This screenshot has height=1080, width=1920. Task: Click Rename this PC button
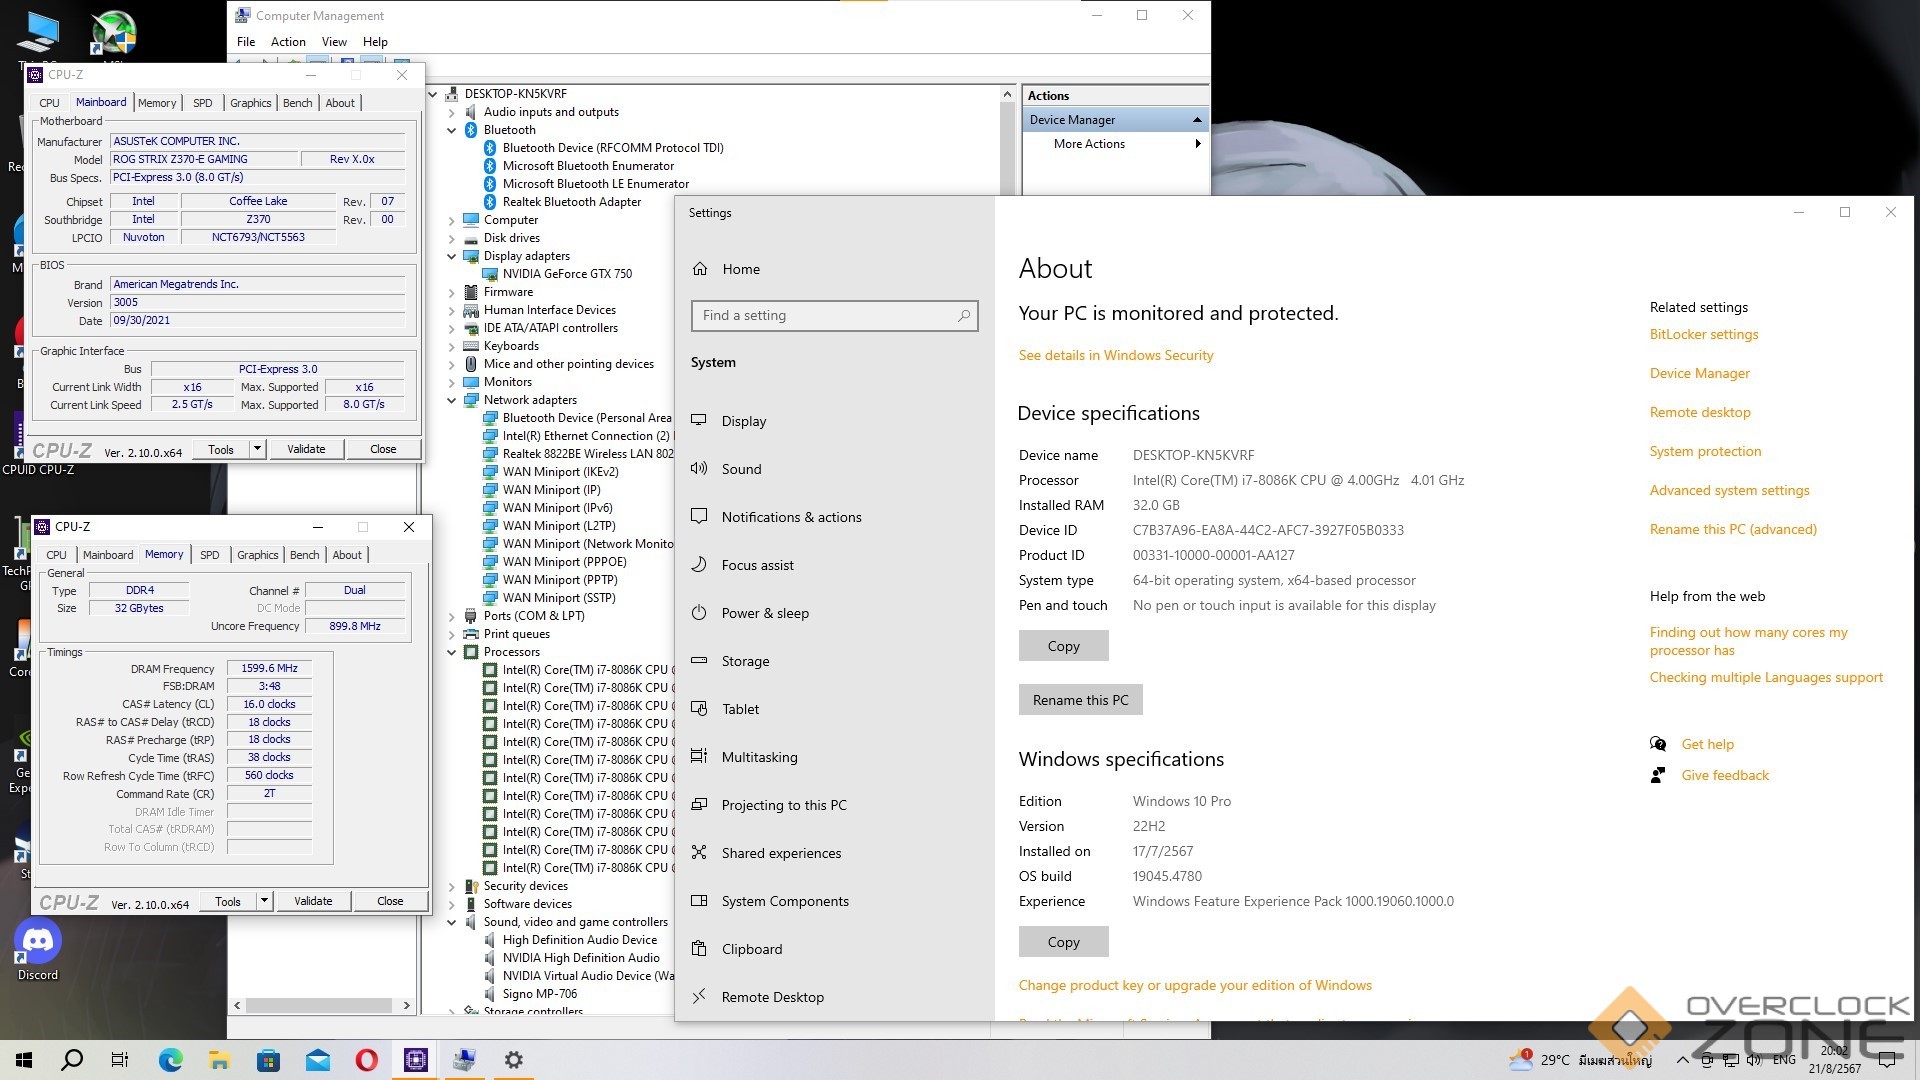1080,700
